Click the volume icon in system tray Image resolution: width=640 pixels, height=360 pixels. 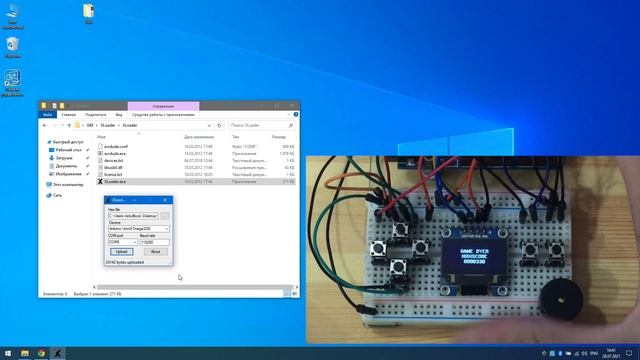tap(584, 353)
